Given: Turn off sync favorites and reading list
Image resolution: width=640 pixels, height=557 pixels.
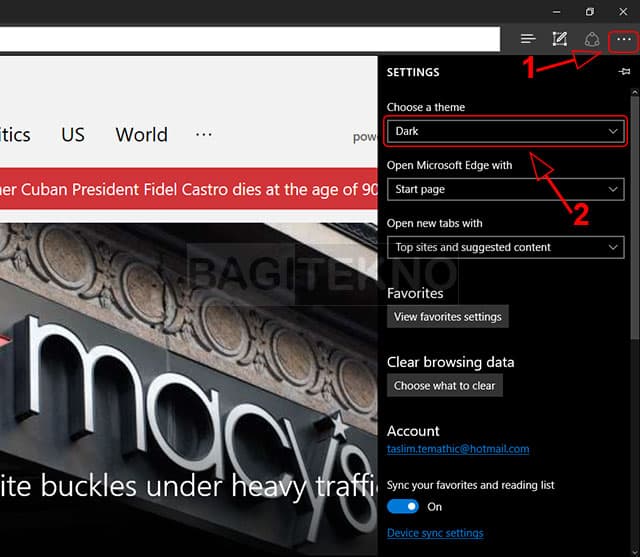Looking at the screenshot, I should tap(403, 507).
